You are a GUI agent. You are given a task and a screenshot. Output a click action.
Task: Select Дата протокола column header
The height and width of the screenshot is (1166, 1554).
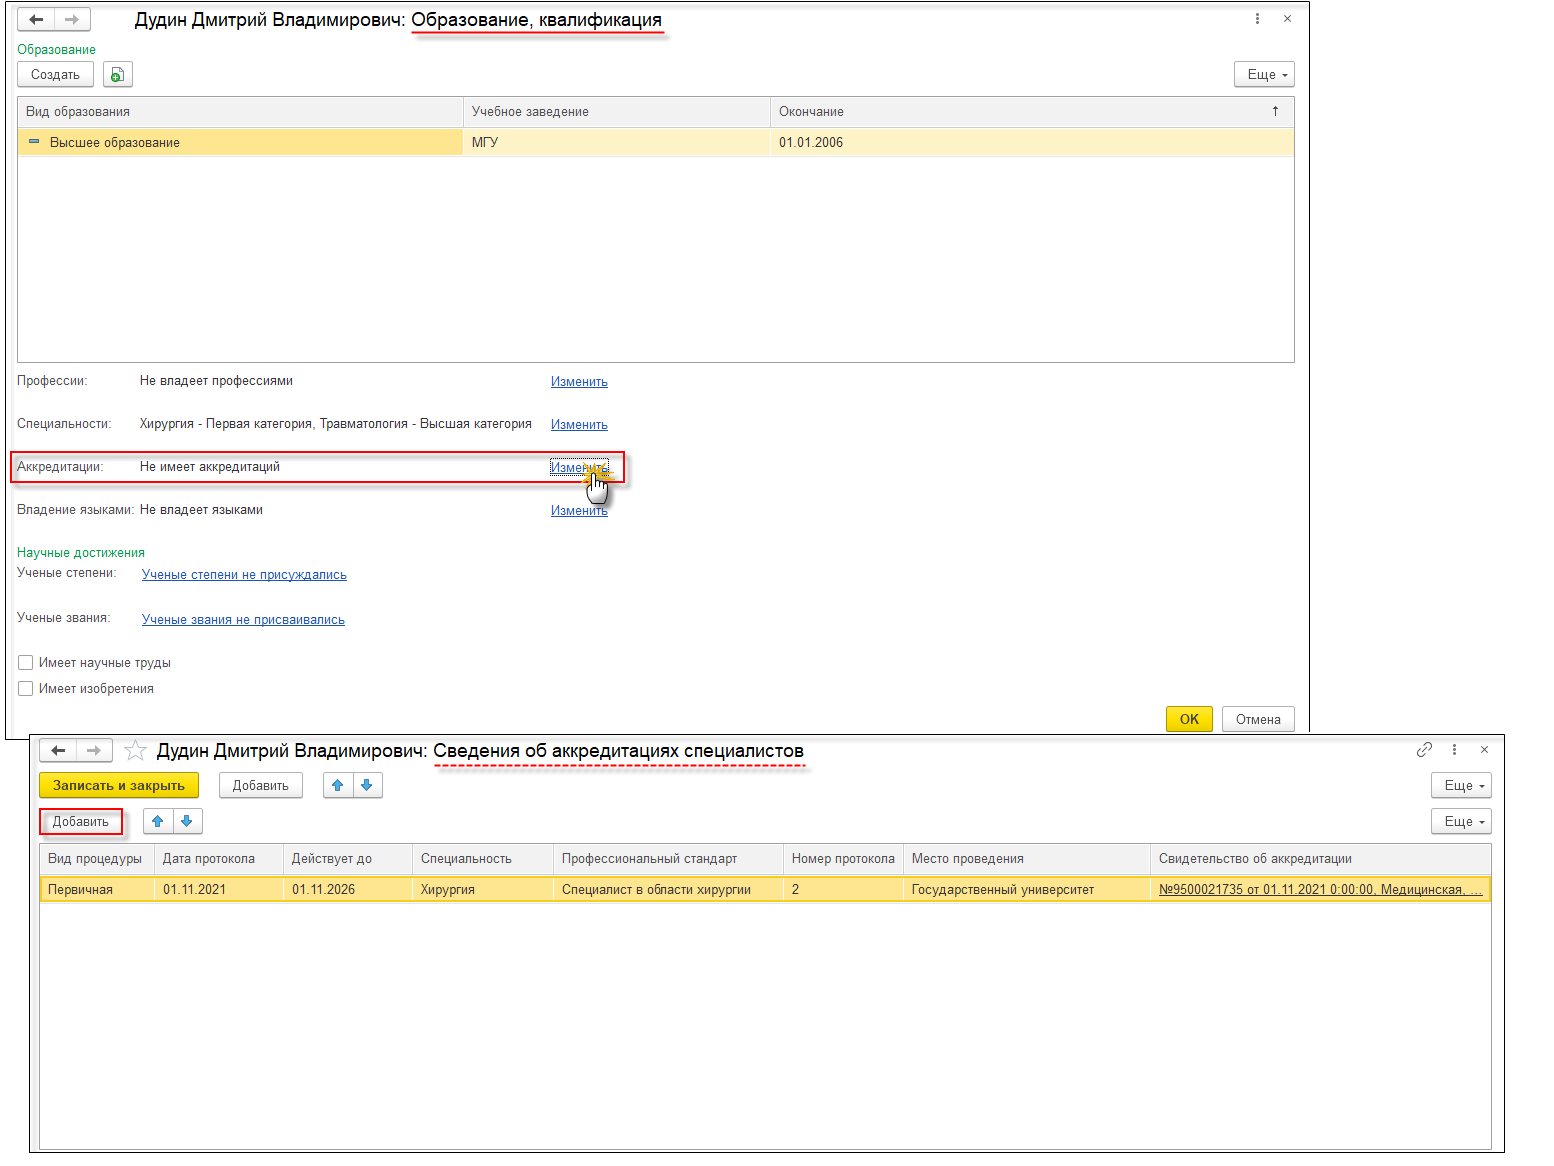pyautogui.click(x=219, y=858)
